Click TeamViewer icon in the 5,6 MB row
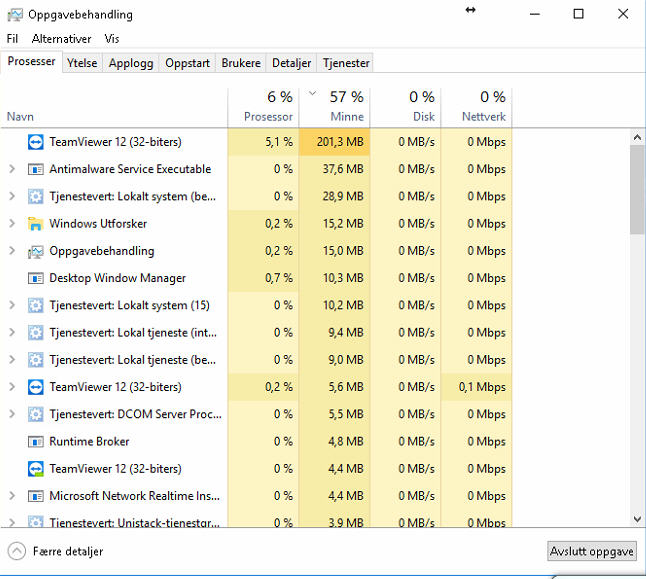This screenshot has height=579, width=646. coord(35,387)
